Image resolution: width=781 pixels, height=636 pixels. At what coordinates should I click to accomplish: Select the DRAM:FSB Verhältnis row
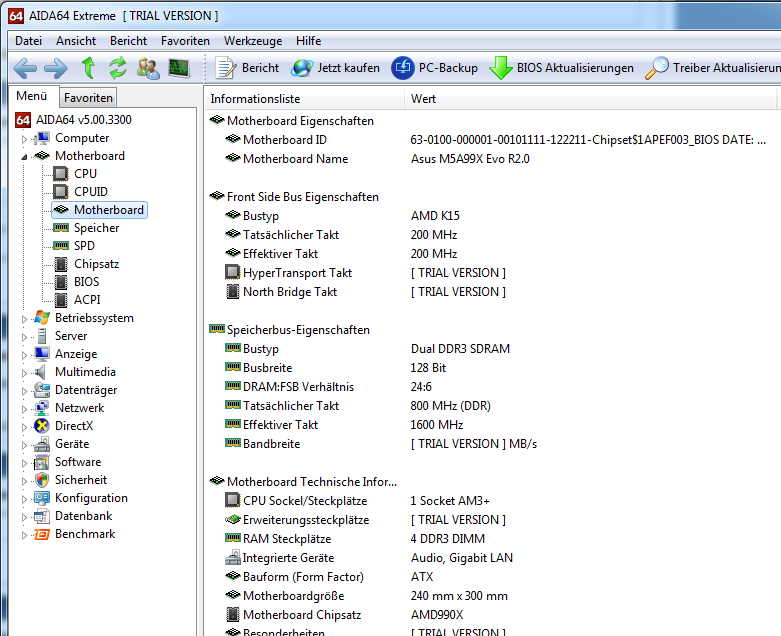[x=328, y=387]
